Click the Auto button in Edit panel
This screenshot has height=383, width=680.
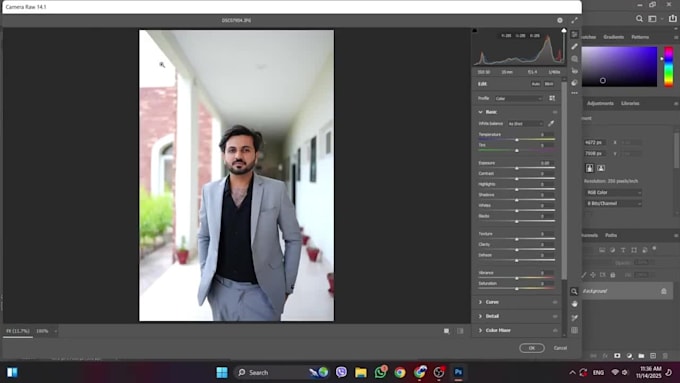click(x=536, y=84)
